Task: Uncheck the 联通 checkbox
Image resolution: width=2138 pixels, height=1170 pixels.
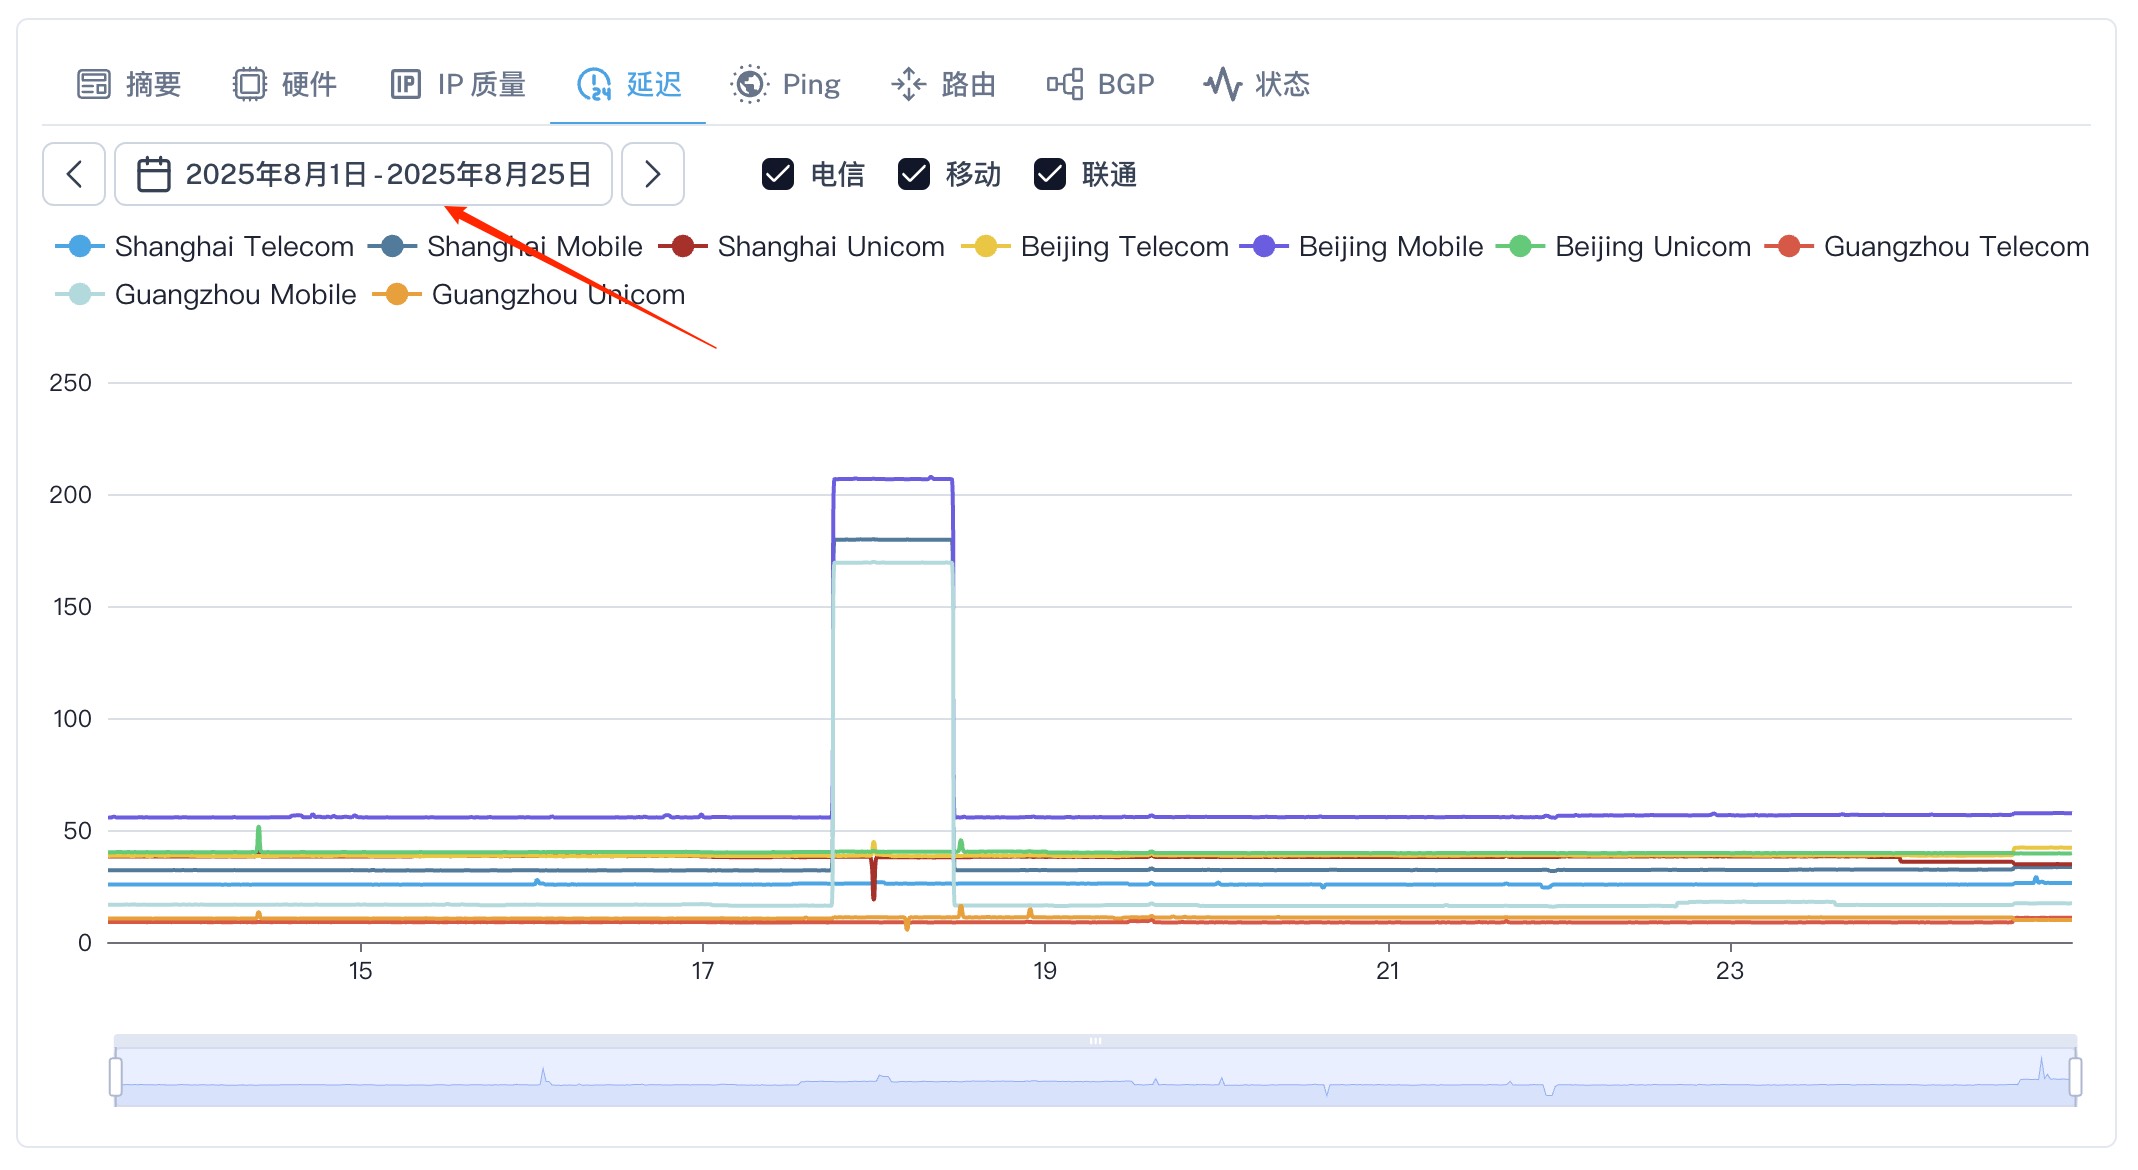Action: click(1050, 174)
